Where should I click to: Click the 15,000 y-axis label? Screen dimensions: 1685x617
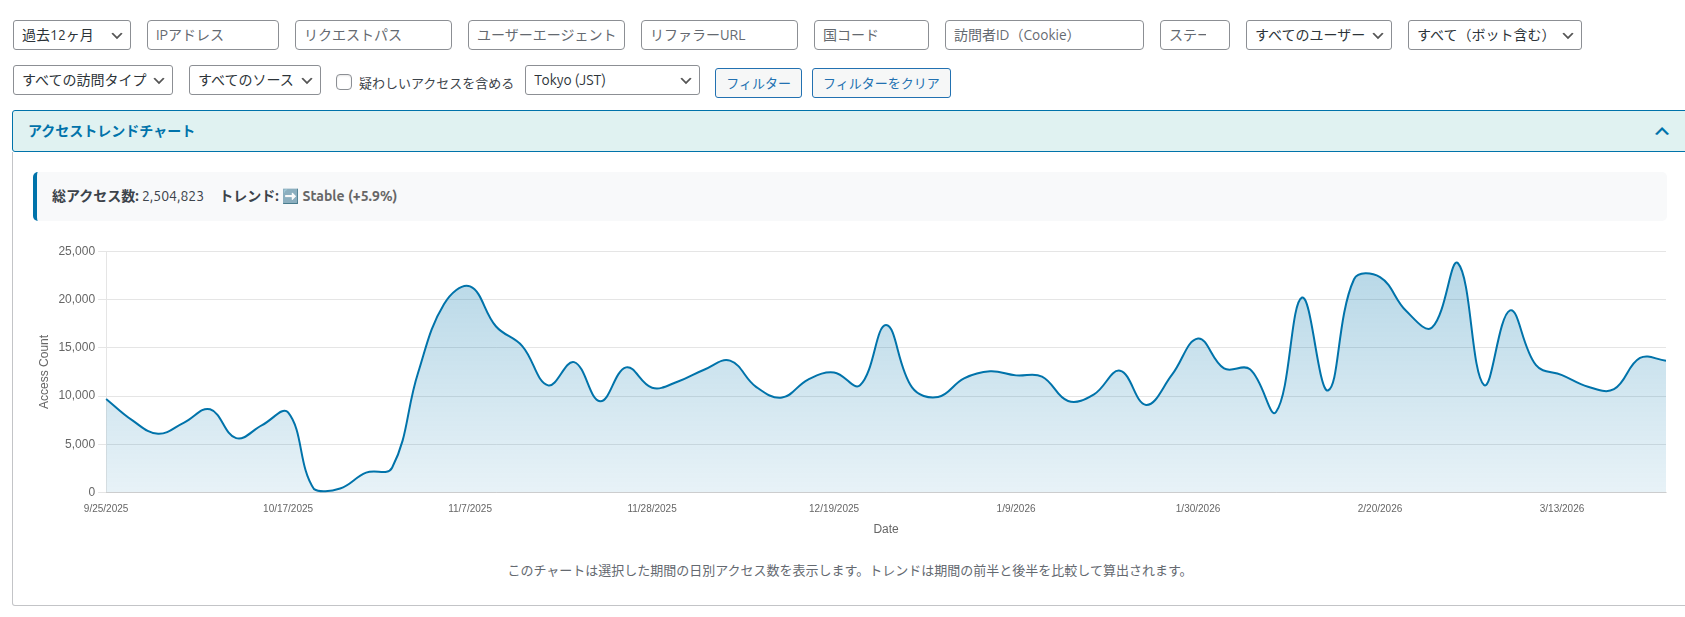(77, 347)
